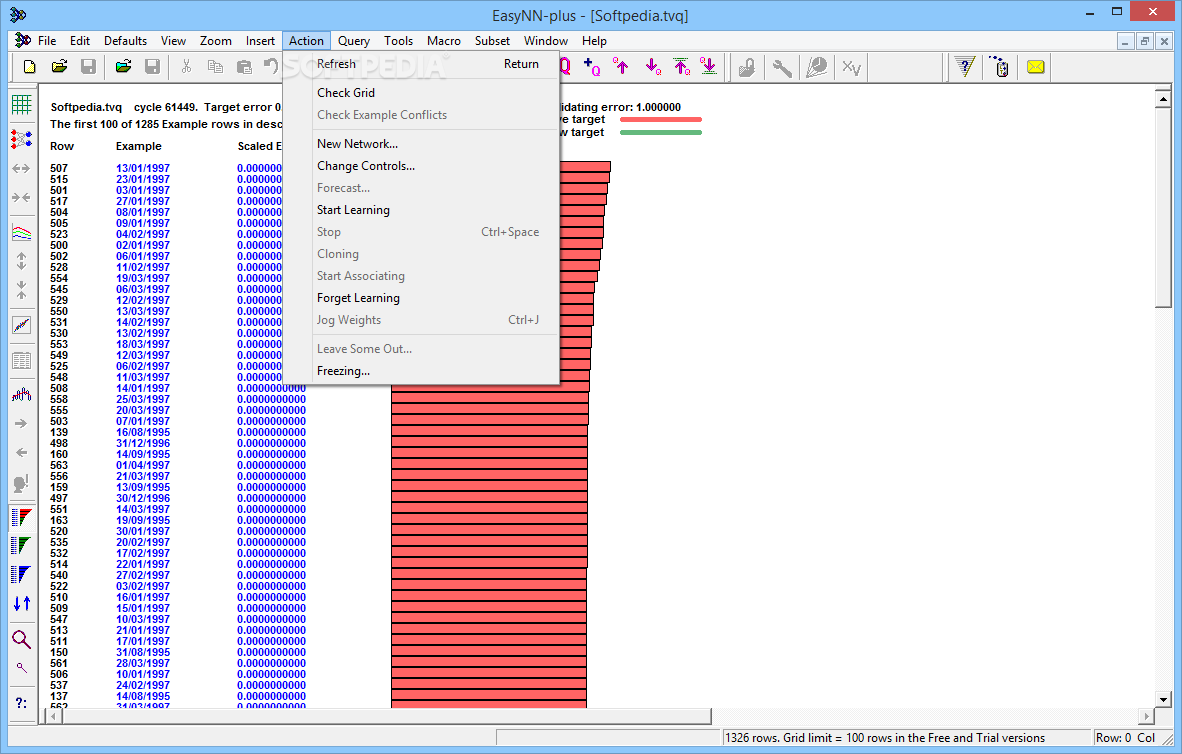Click the Q maximum up-arrow icon

(x=681, y=67)
